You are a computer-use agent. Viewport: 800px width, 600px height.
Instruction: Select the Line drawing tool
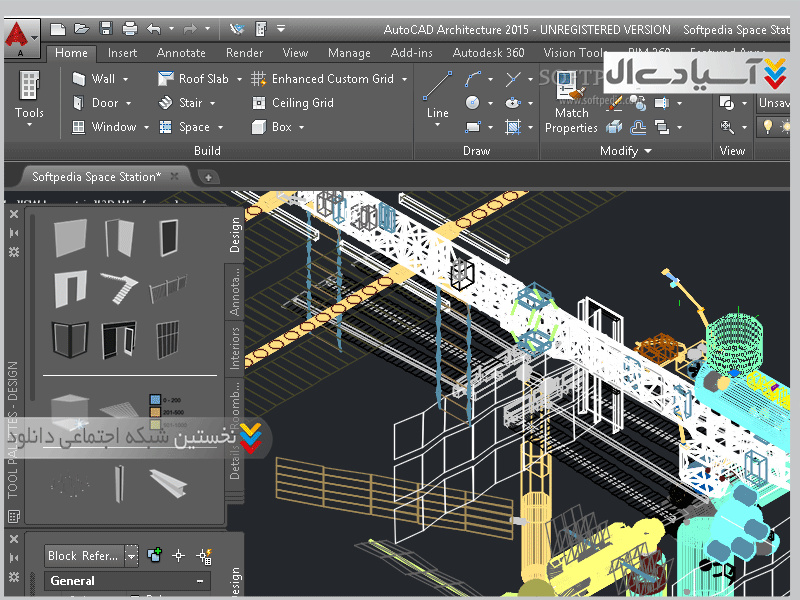(x=438, y=94)
